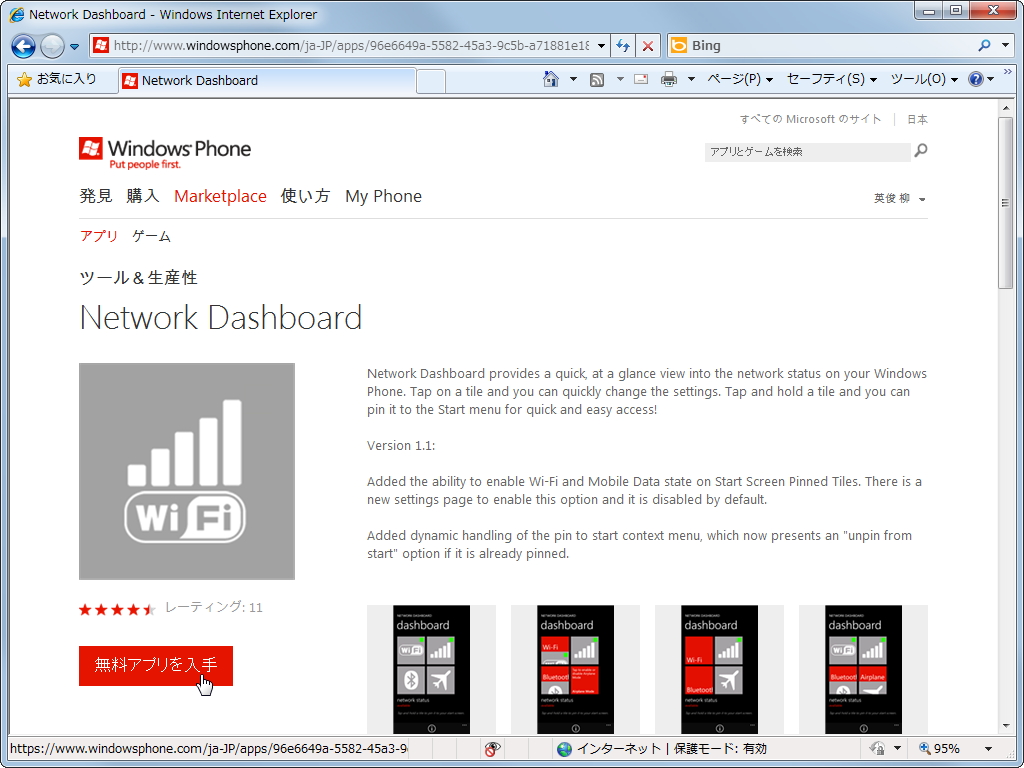
Task: Click the status bar lock security icon
Action: pyautogui.click(x=878, y=749)
